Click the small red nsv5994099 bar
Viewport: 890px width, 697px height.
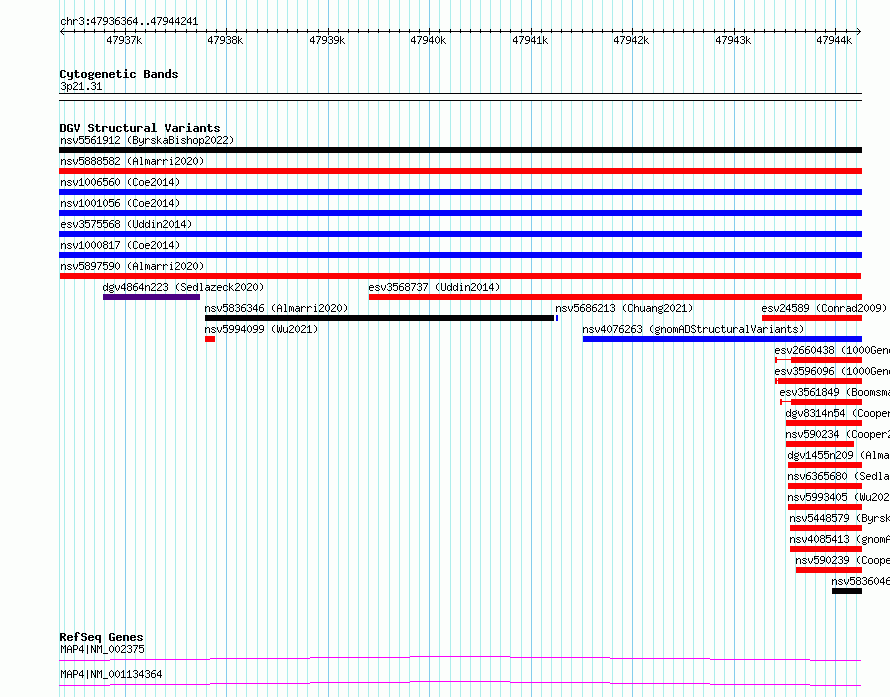pos(210,339)
